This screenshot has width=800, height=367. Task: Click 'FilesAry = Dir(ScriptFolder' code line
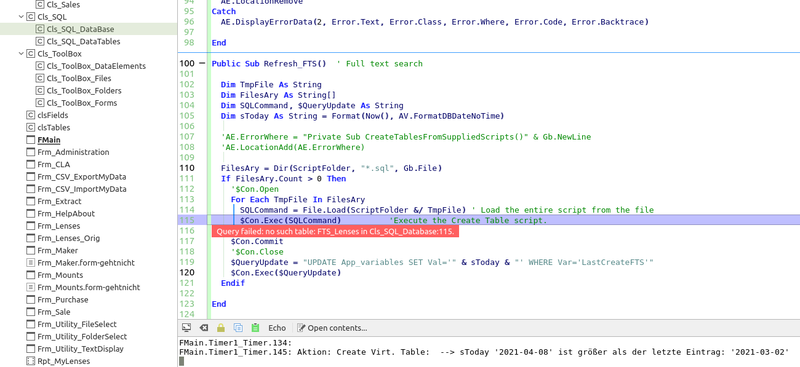pyautogui.click(x=331, y=168)
